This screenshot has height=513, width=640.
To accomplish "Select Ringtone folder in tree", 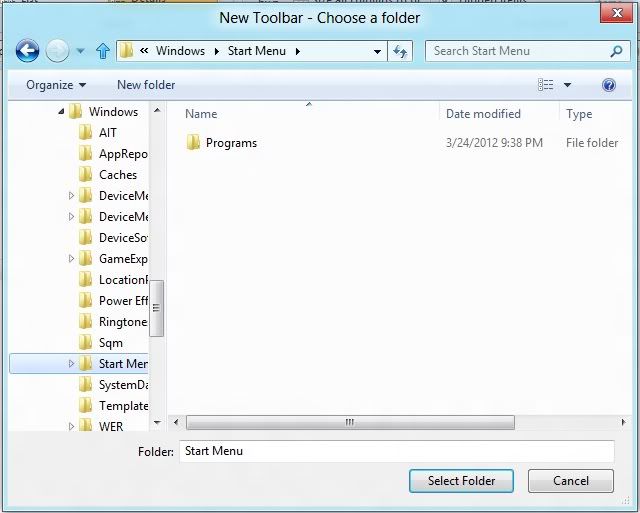I will [113, 322].
